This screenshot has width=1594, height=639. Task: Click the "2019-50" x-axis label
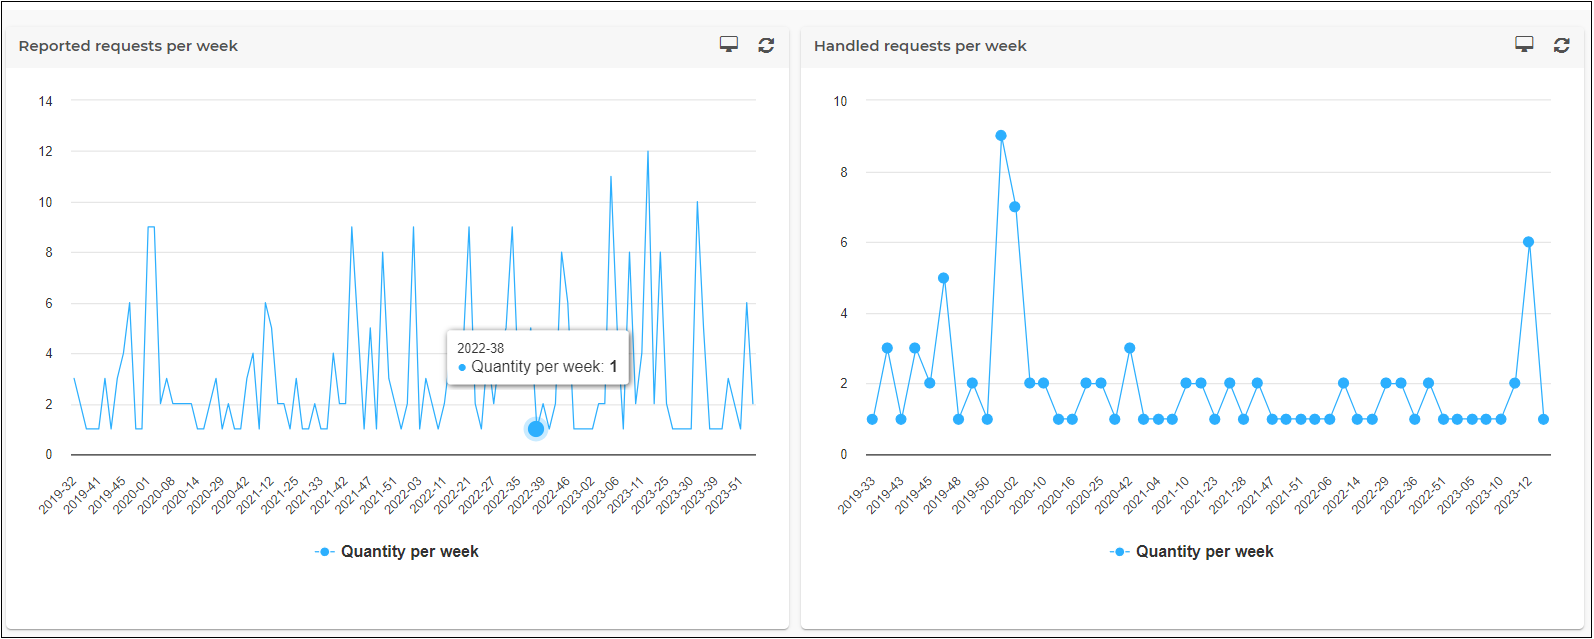click(x=970, y=494)
